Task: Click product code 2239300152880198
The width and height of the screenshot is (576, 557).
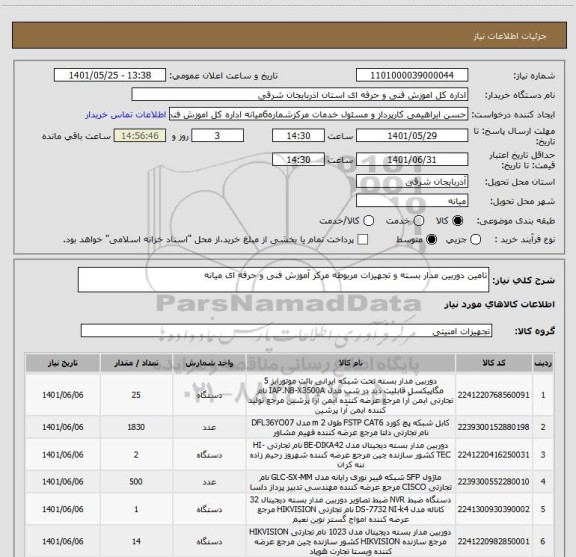Action: click(x=494, y=427)
